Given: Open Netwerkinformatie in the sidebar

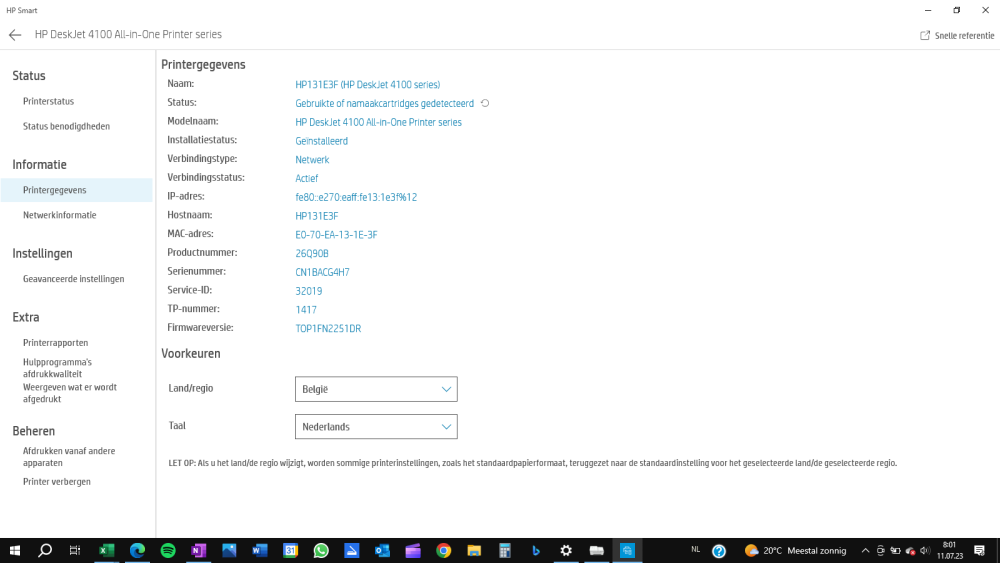Looking at the screenshot, I should point(59,215).
